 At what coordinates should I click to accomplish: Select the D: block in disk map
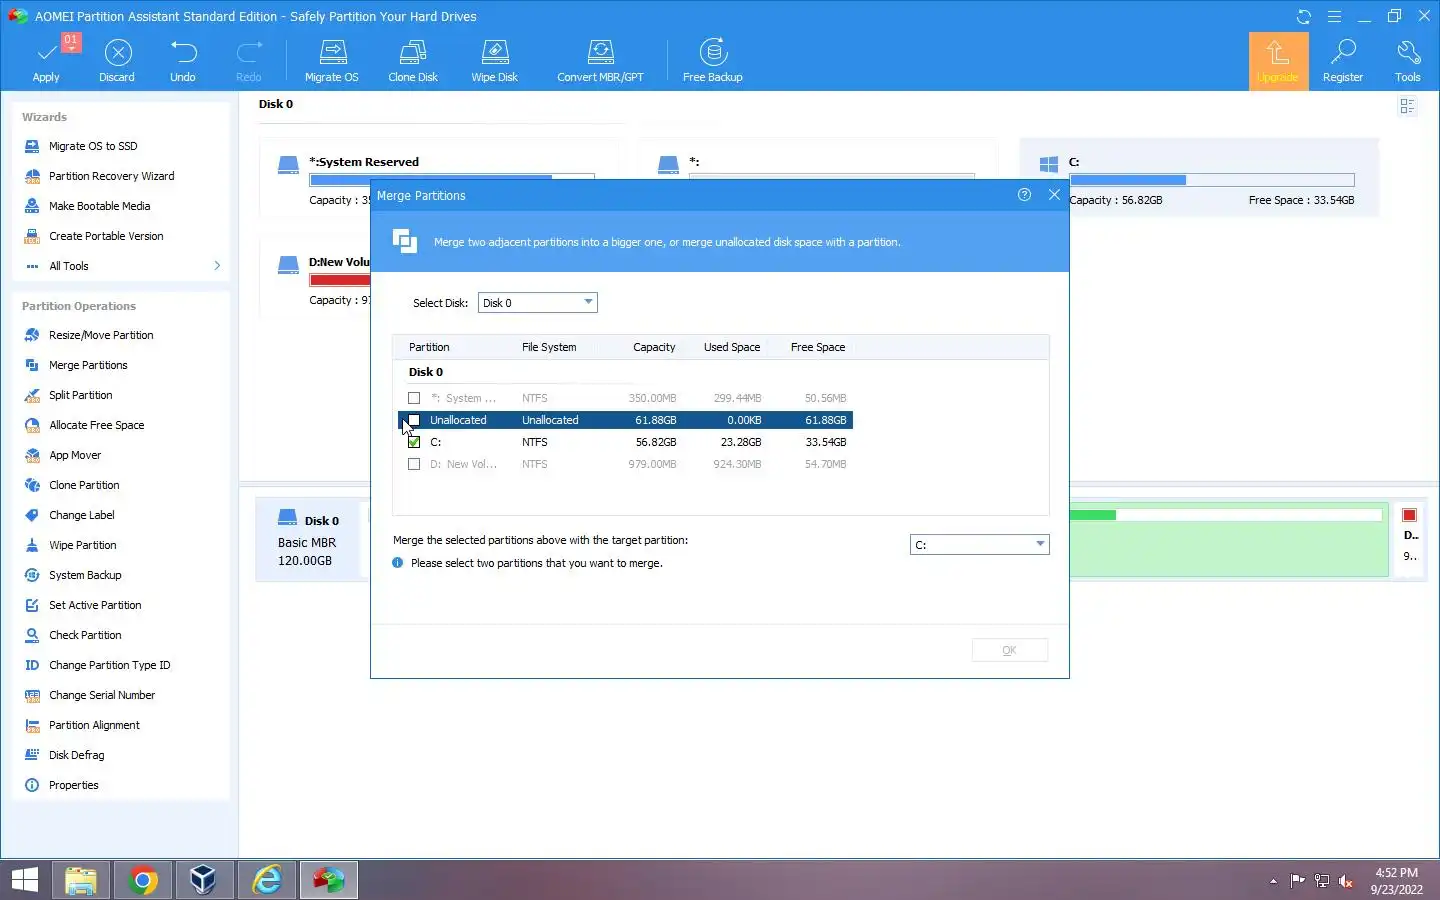point(1410,540)
